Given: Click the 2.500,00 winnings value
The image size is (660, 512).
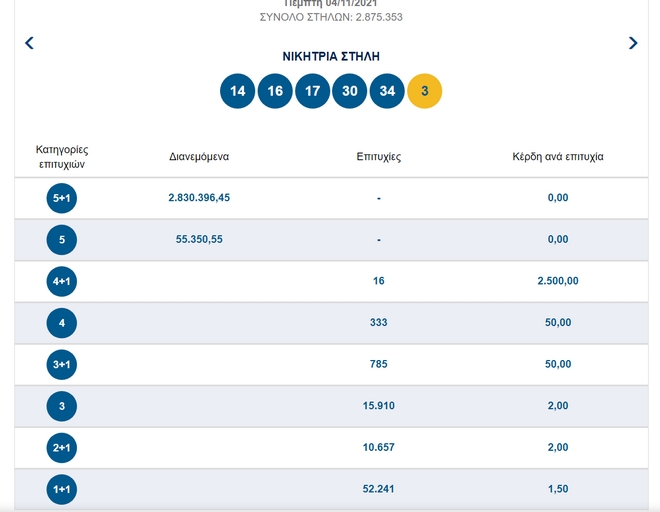Looking at the screenshot, I should [x=558, y=282].
